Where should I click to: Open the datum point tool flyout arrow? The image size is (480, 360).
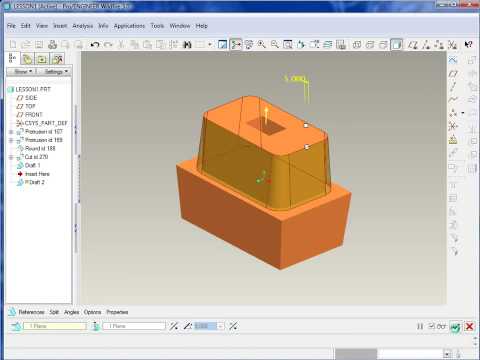[x=463, y=113]
